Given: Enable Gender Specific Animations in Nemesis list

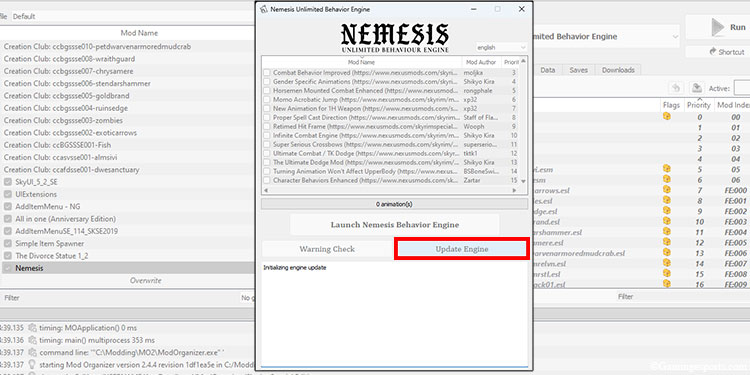Looking at the screenshot, I should click(267, 82).
